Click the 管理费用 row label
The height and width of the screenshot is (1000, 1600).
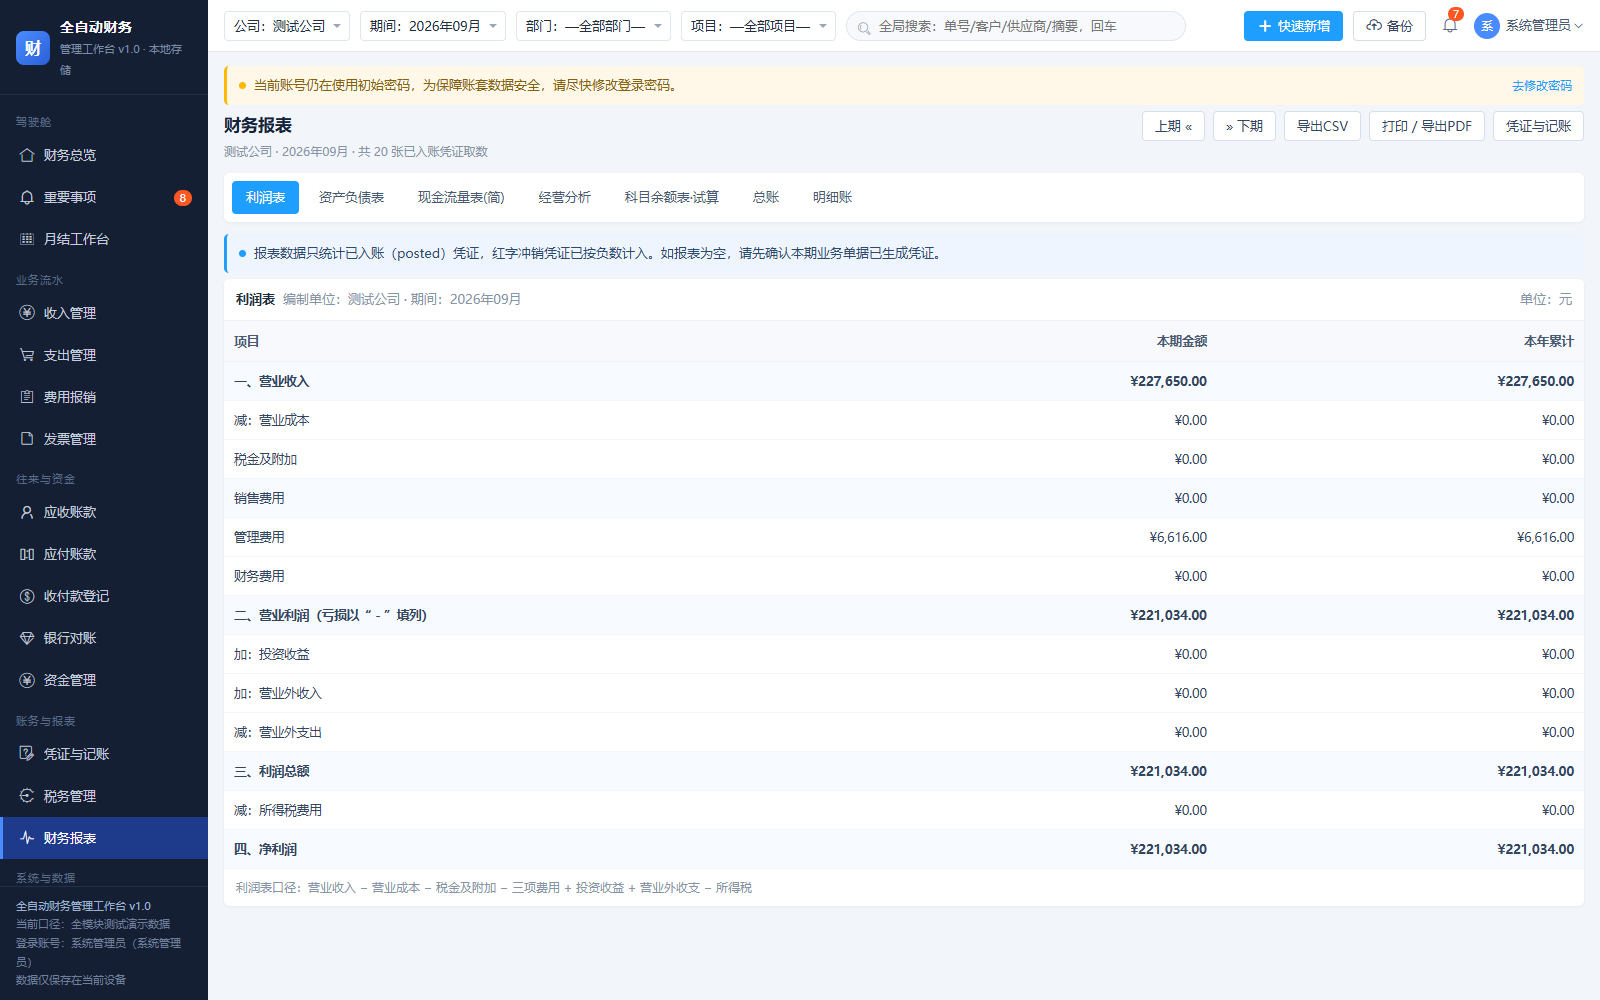click(259, 537)
